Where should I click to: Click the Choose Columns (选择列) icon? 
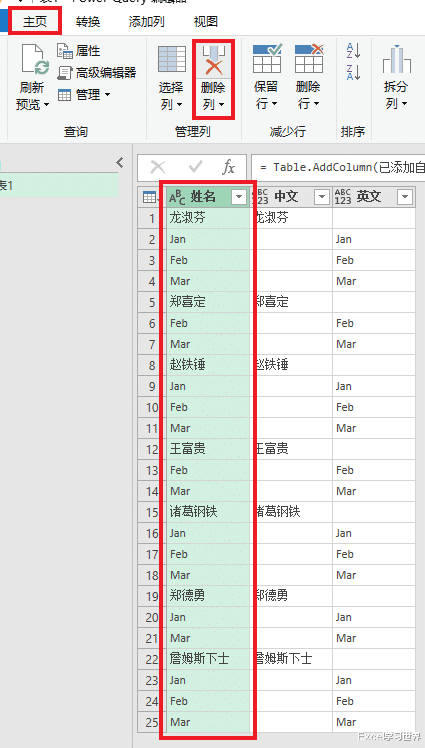(171, 60)
